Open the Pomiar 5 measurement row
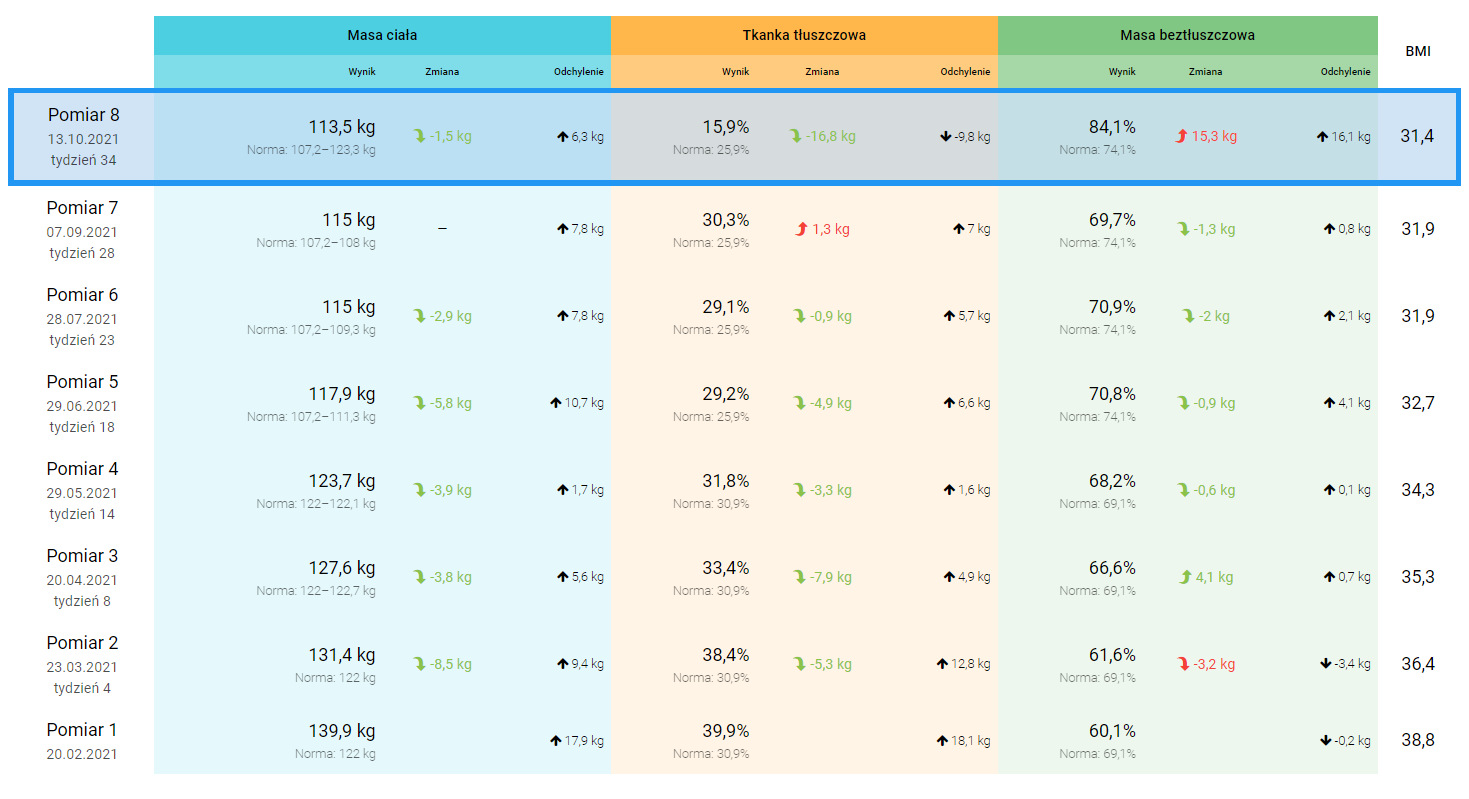 [734, 403]
